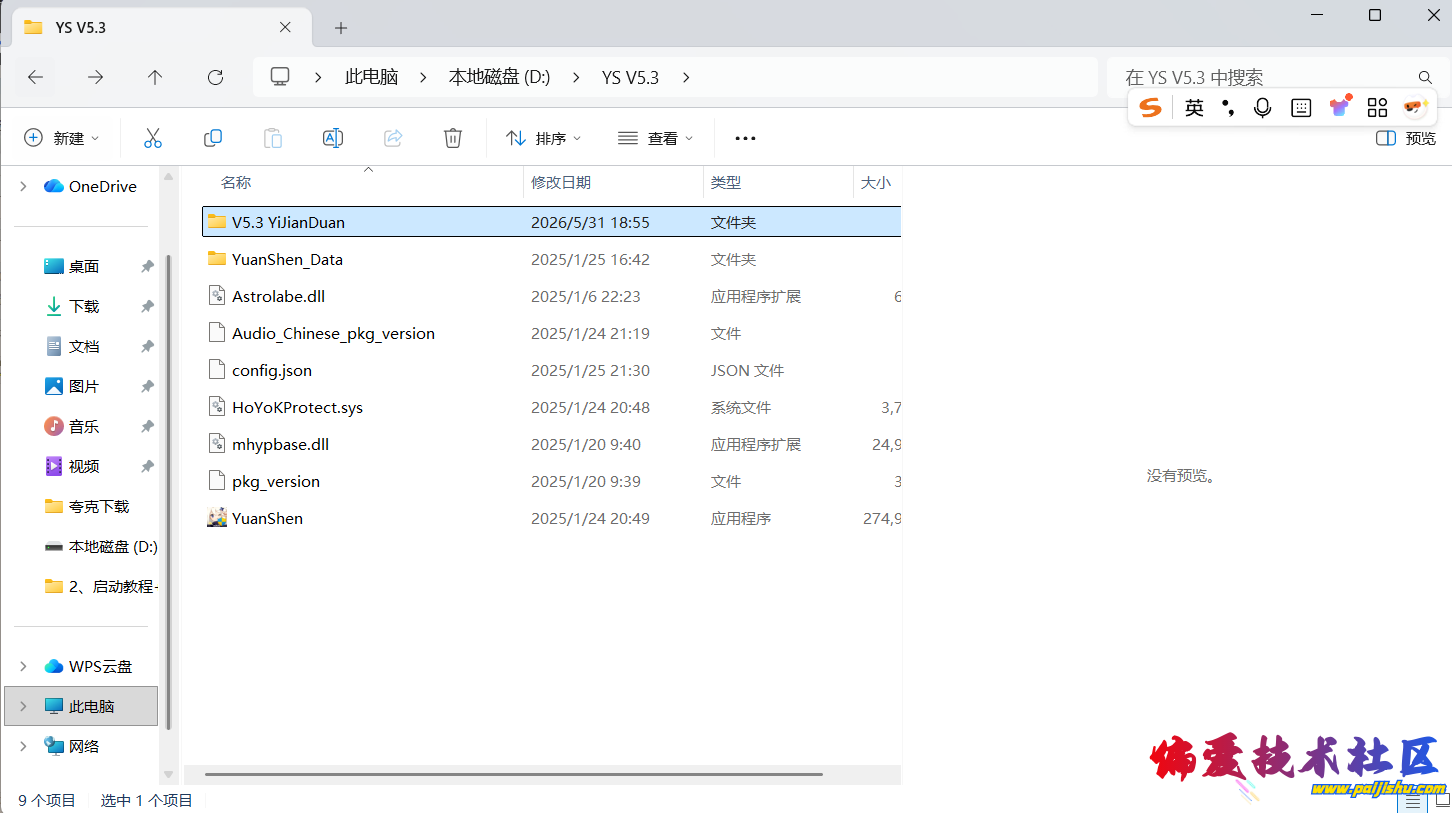The width and height of the screenshot is (1452, 813).
Task: Go up one folder level
Action: (155, 77)
